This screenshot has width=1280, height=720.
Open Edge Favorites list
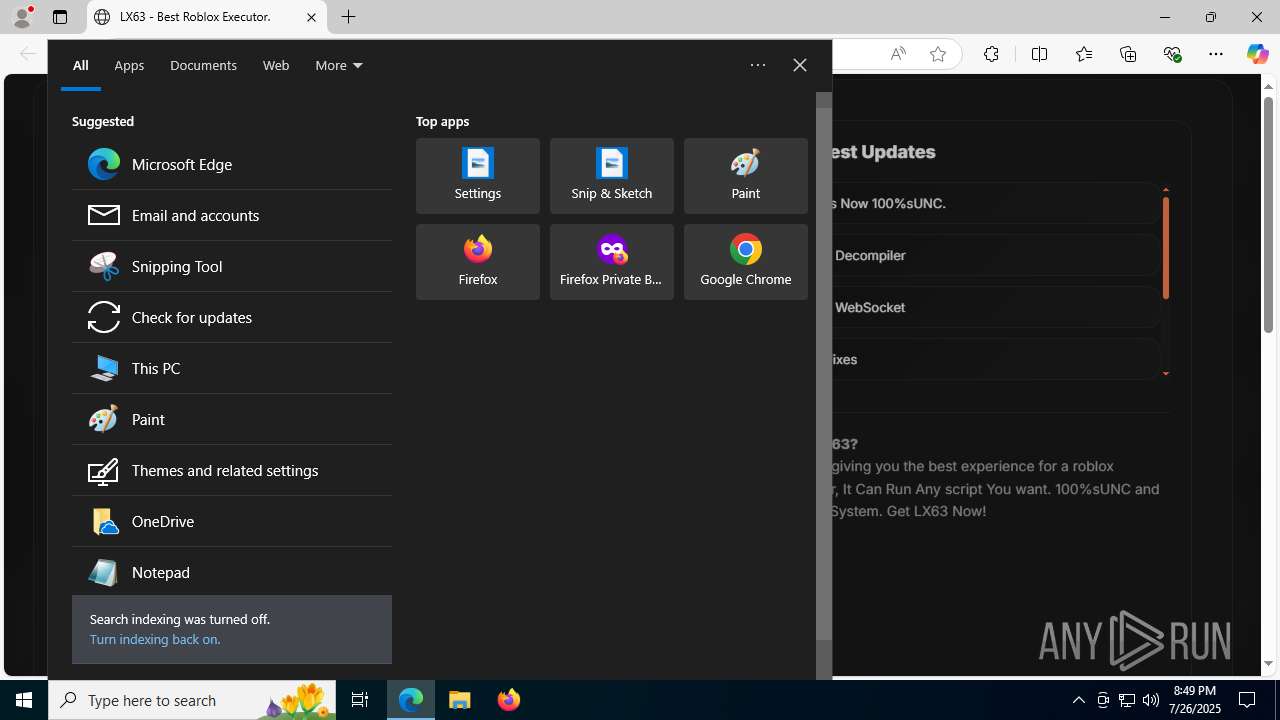tap(1083, 54)
